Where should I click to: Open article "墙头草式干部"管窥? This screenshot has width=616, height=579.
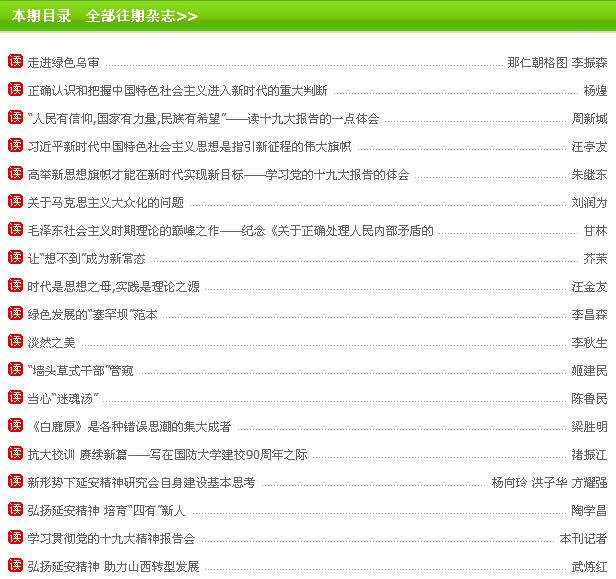(x=80, y=371)
